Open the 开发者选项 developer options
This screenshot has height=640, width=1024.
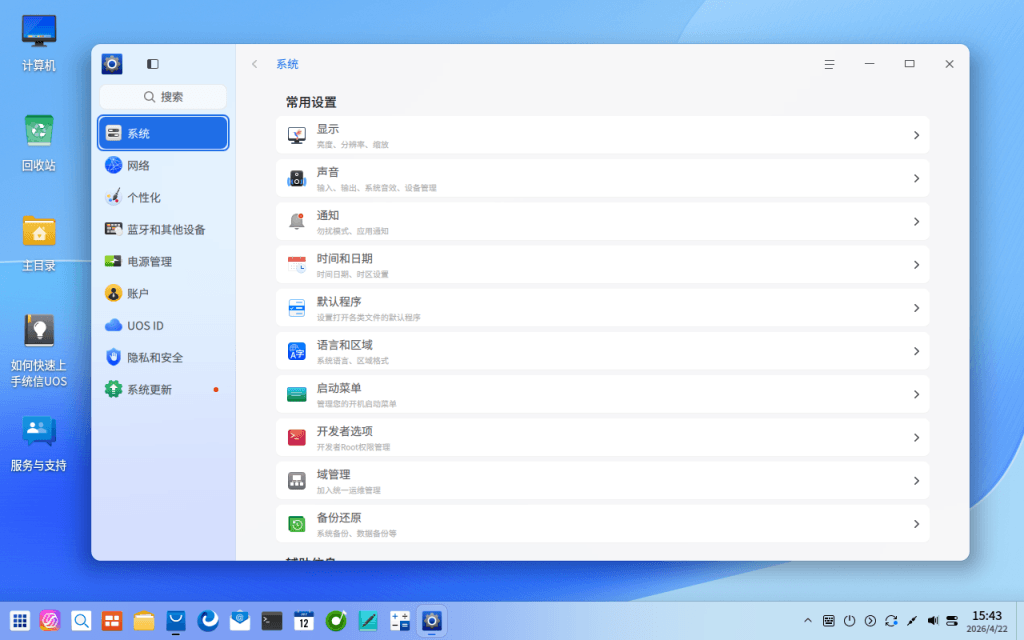(602, 438)
